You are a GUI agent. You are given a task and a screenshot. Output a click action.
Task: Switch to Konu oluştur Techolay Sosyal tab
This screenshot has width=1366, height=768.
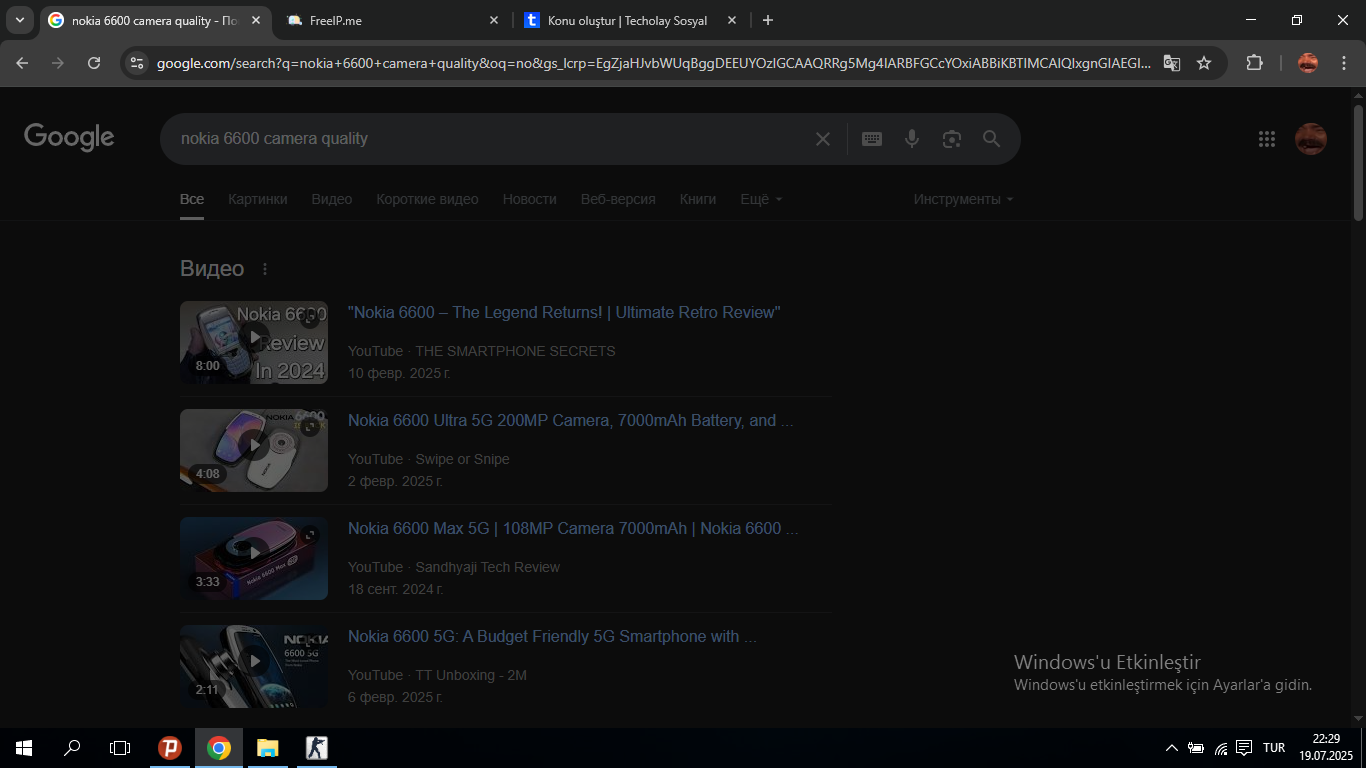click(627, 20)
